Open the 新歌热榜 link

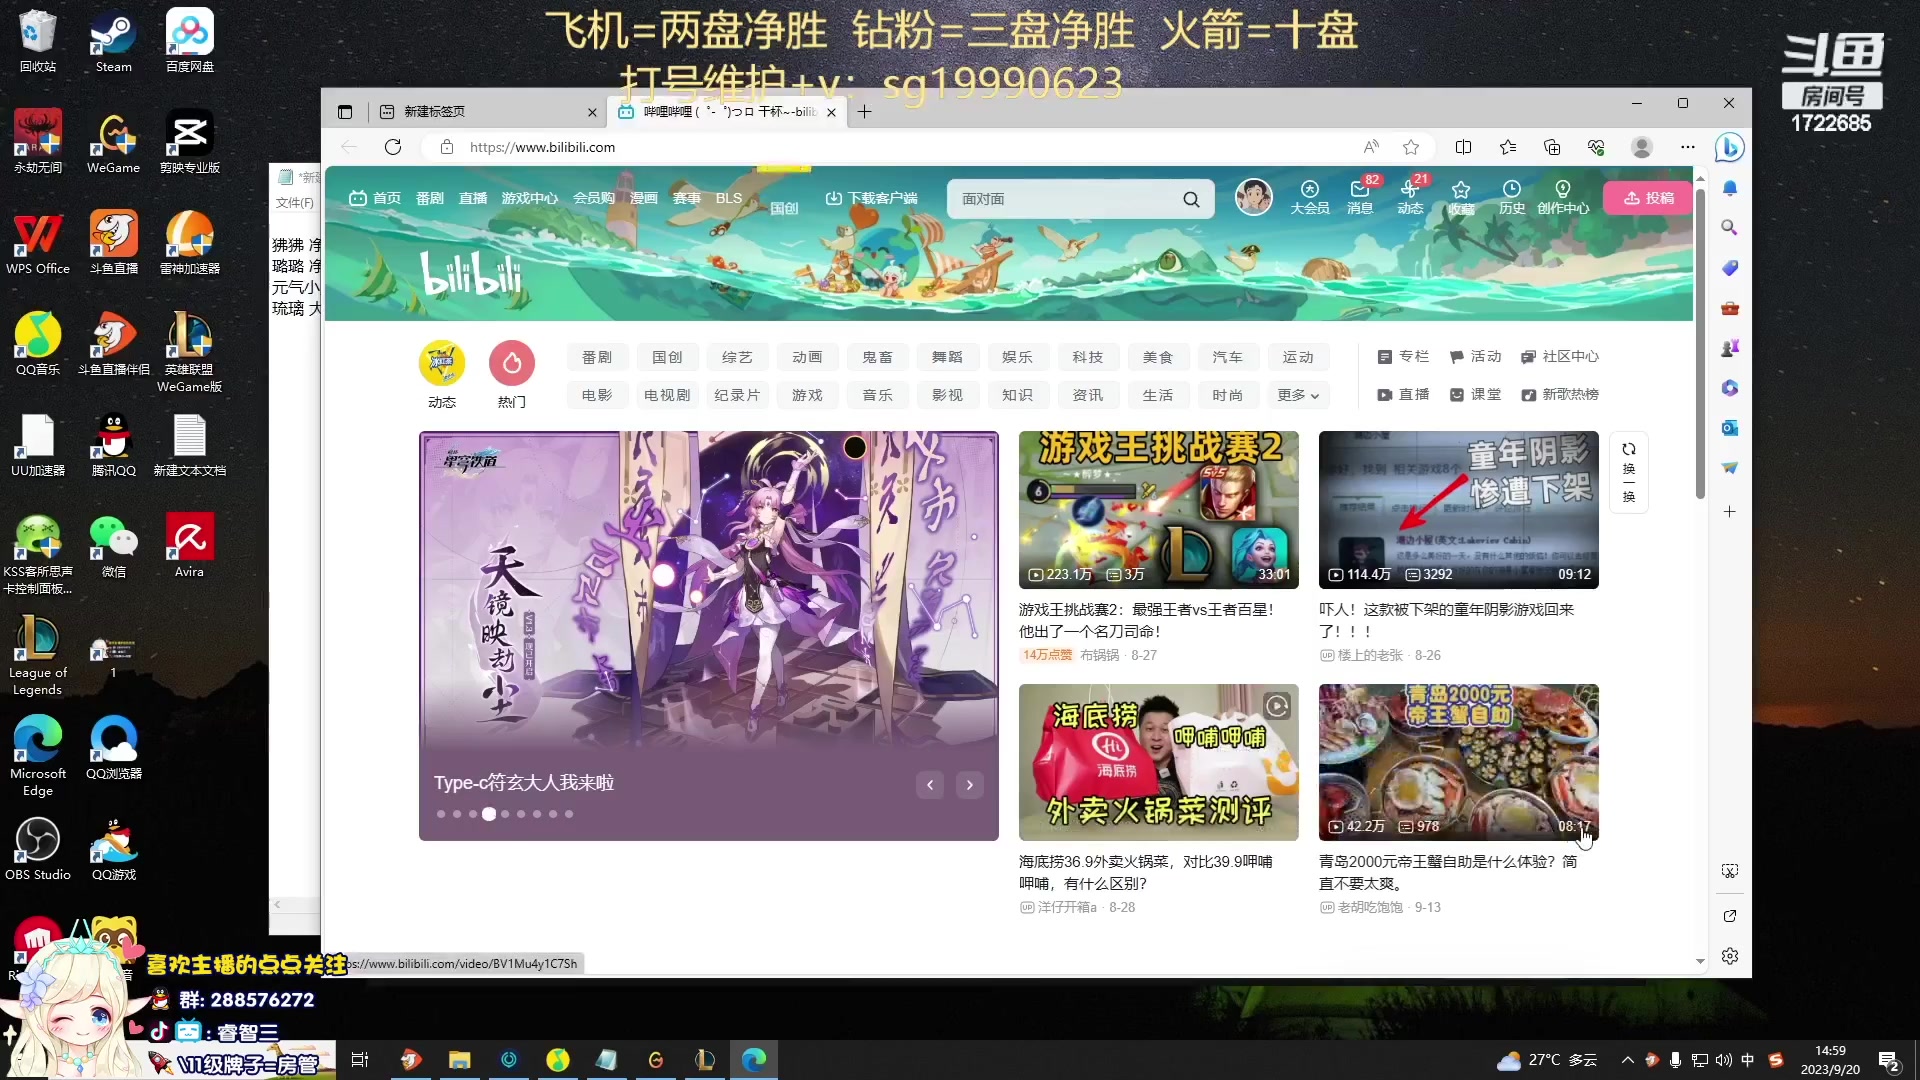(1559, 394)
